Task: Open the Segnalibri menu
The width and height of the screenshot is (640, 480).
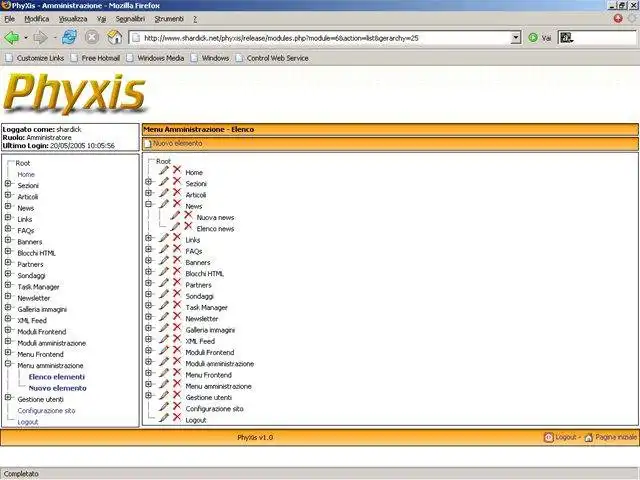Action: [x=130, y=19]
